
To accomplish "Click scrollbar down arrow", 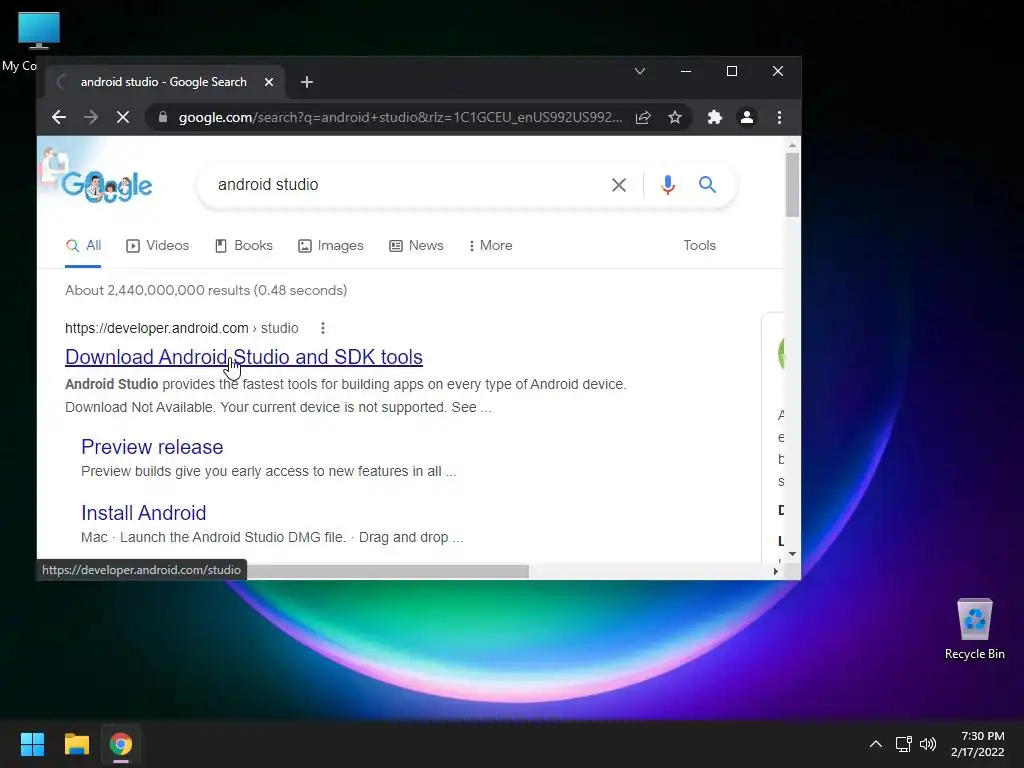I will (x=792, y=554).
